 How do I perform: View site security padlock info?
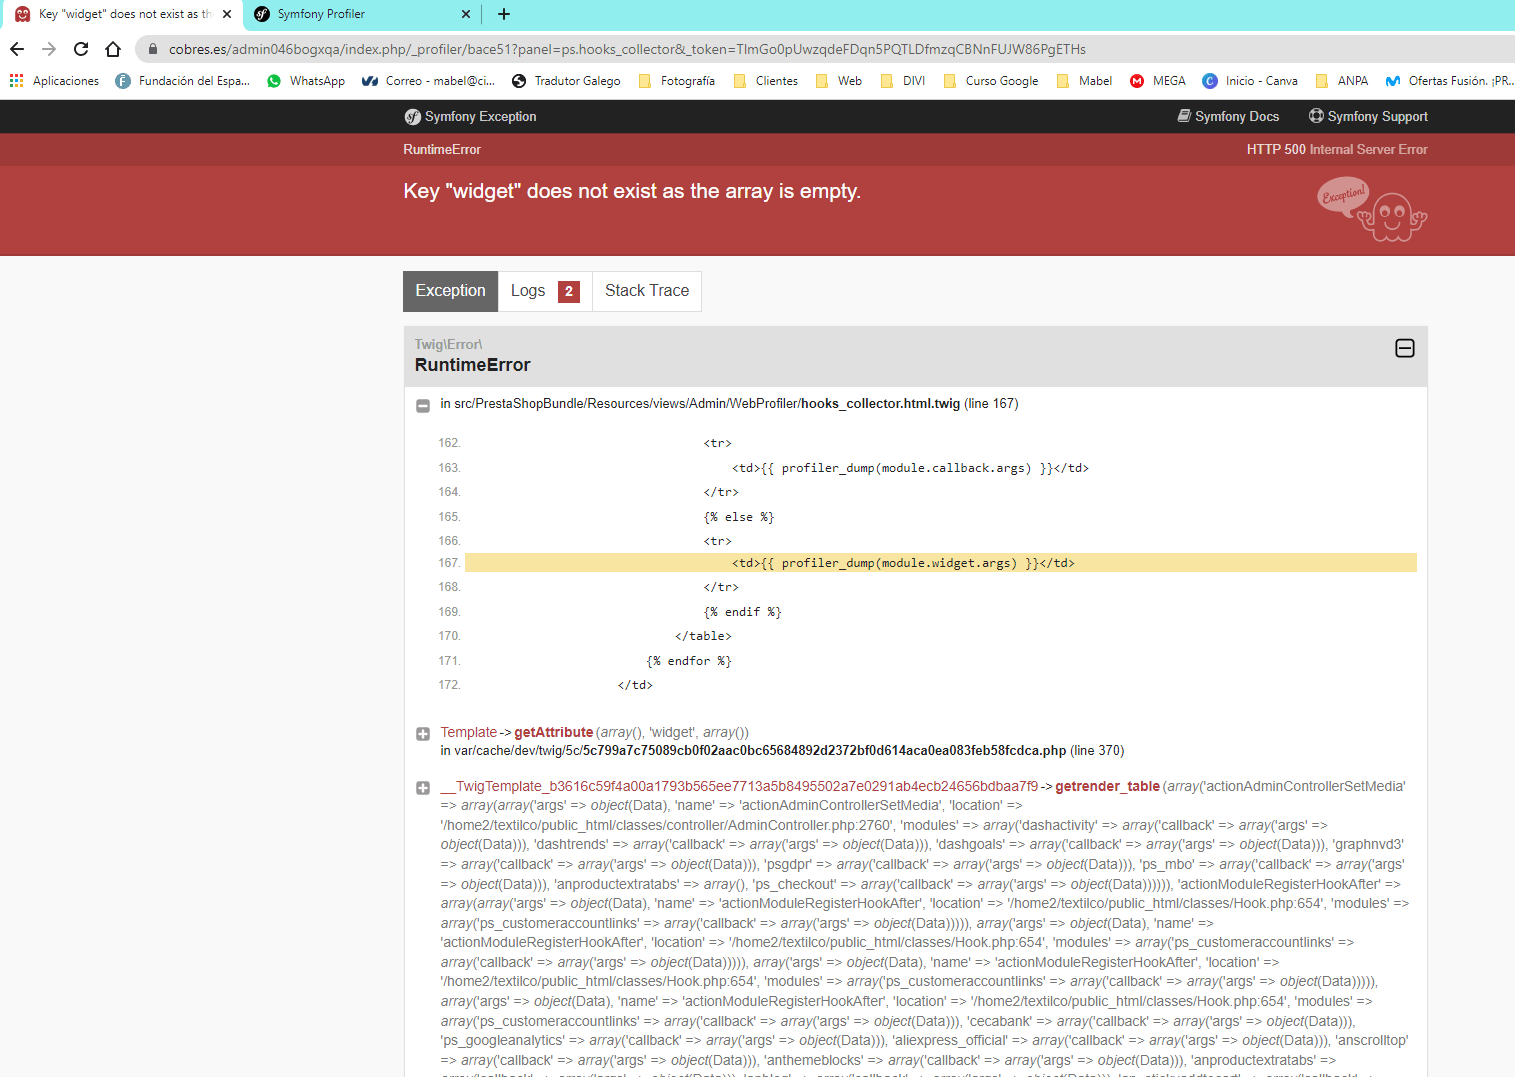tap(152, 49)
